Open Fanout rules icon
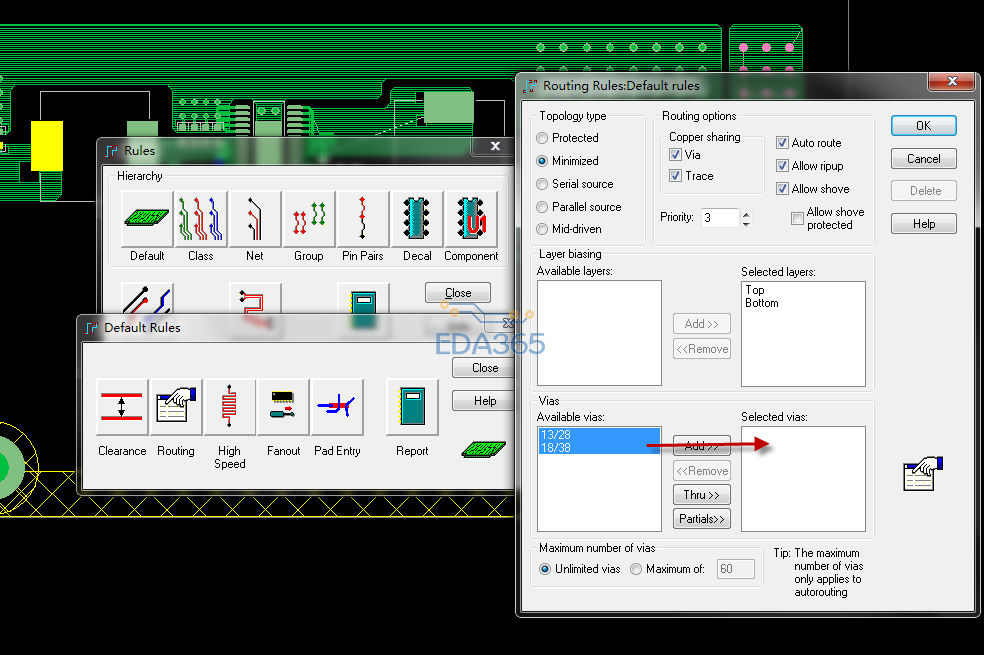 click(283, 406)
